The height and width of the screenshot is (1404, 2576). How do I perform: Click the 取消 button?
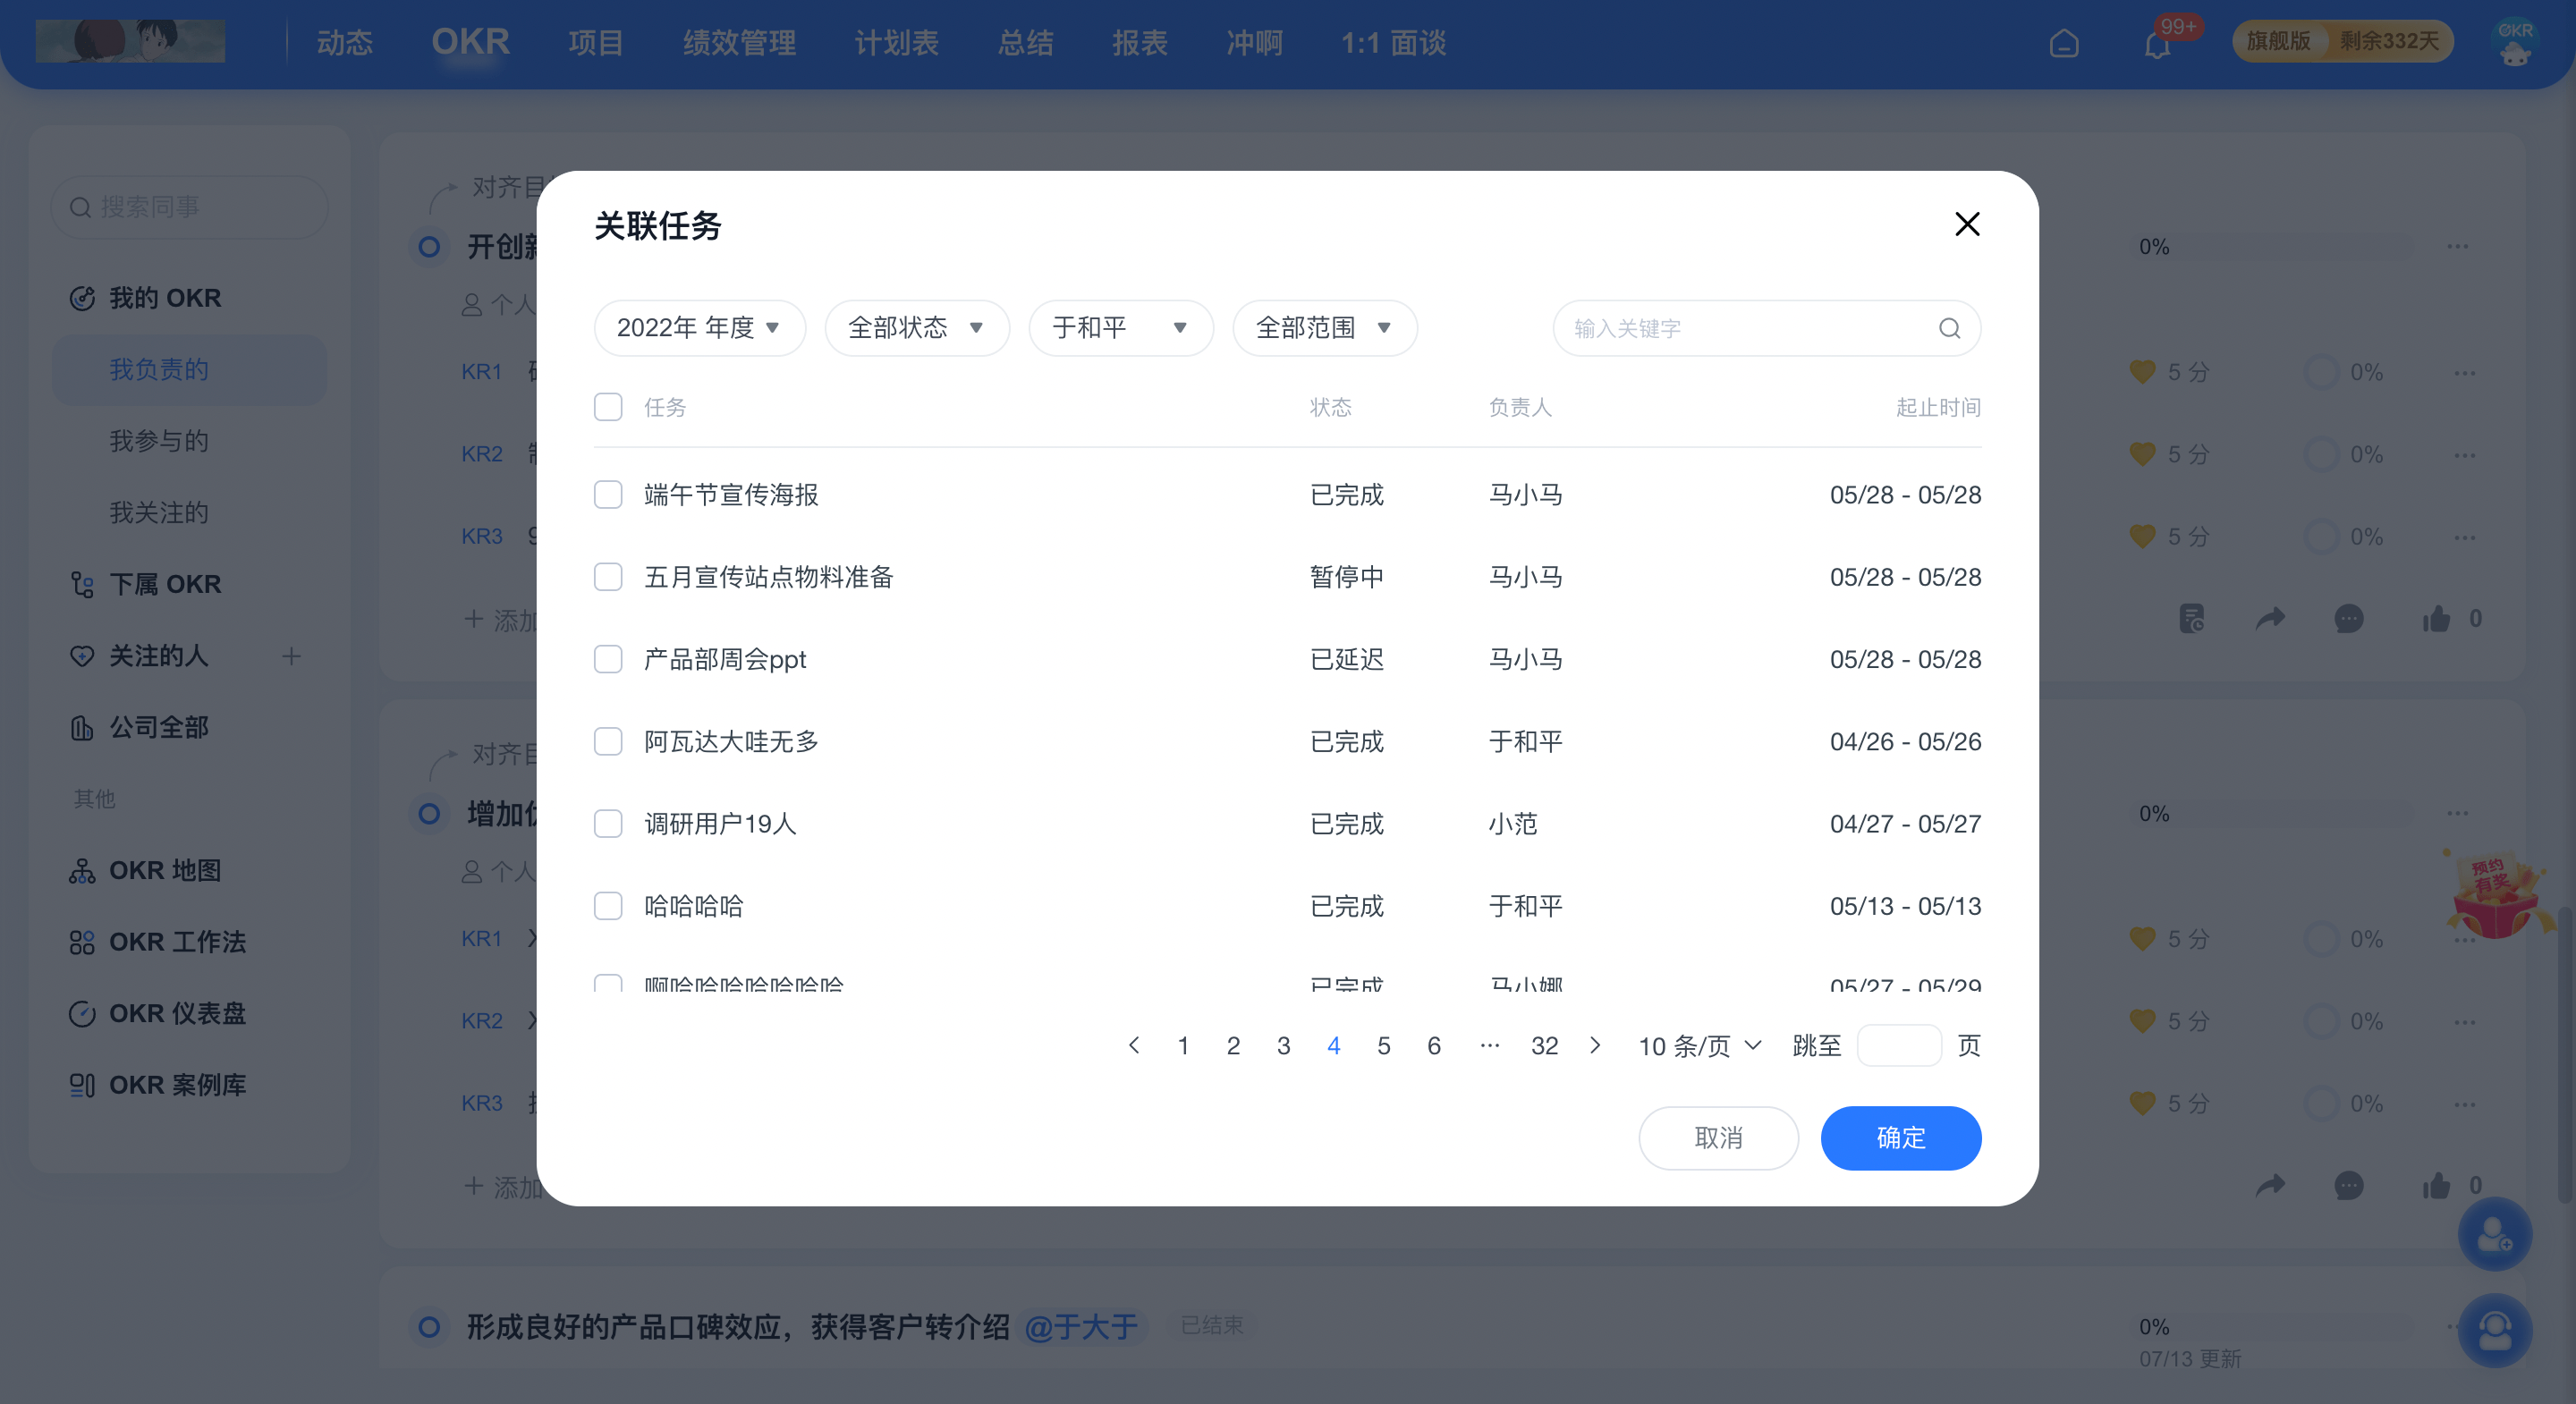coord(1718,1138)
